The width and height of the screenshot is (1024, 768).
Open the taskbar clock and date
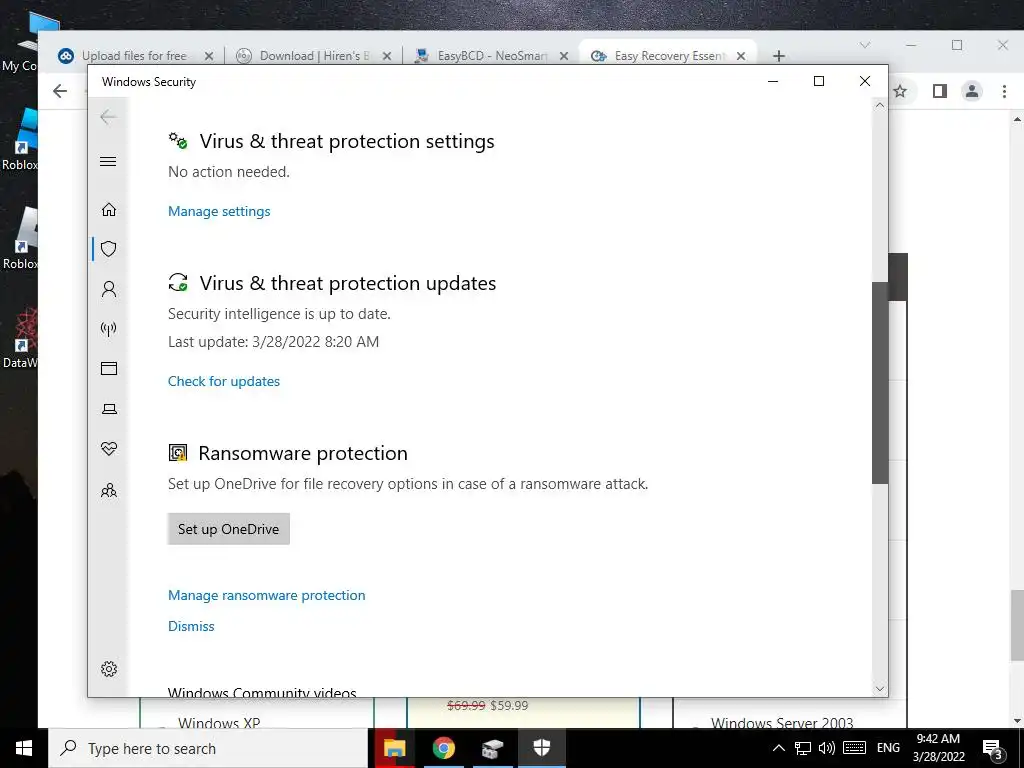(x=938, y=748)
